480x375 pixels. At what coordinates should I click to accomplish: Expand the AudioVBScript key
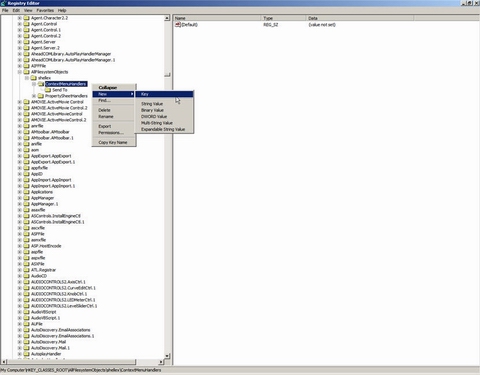click(x=19, y=312)
